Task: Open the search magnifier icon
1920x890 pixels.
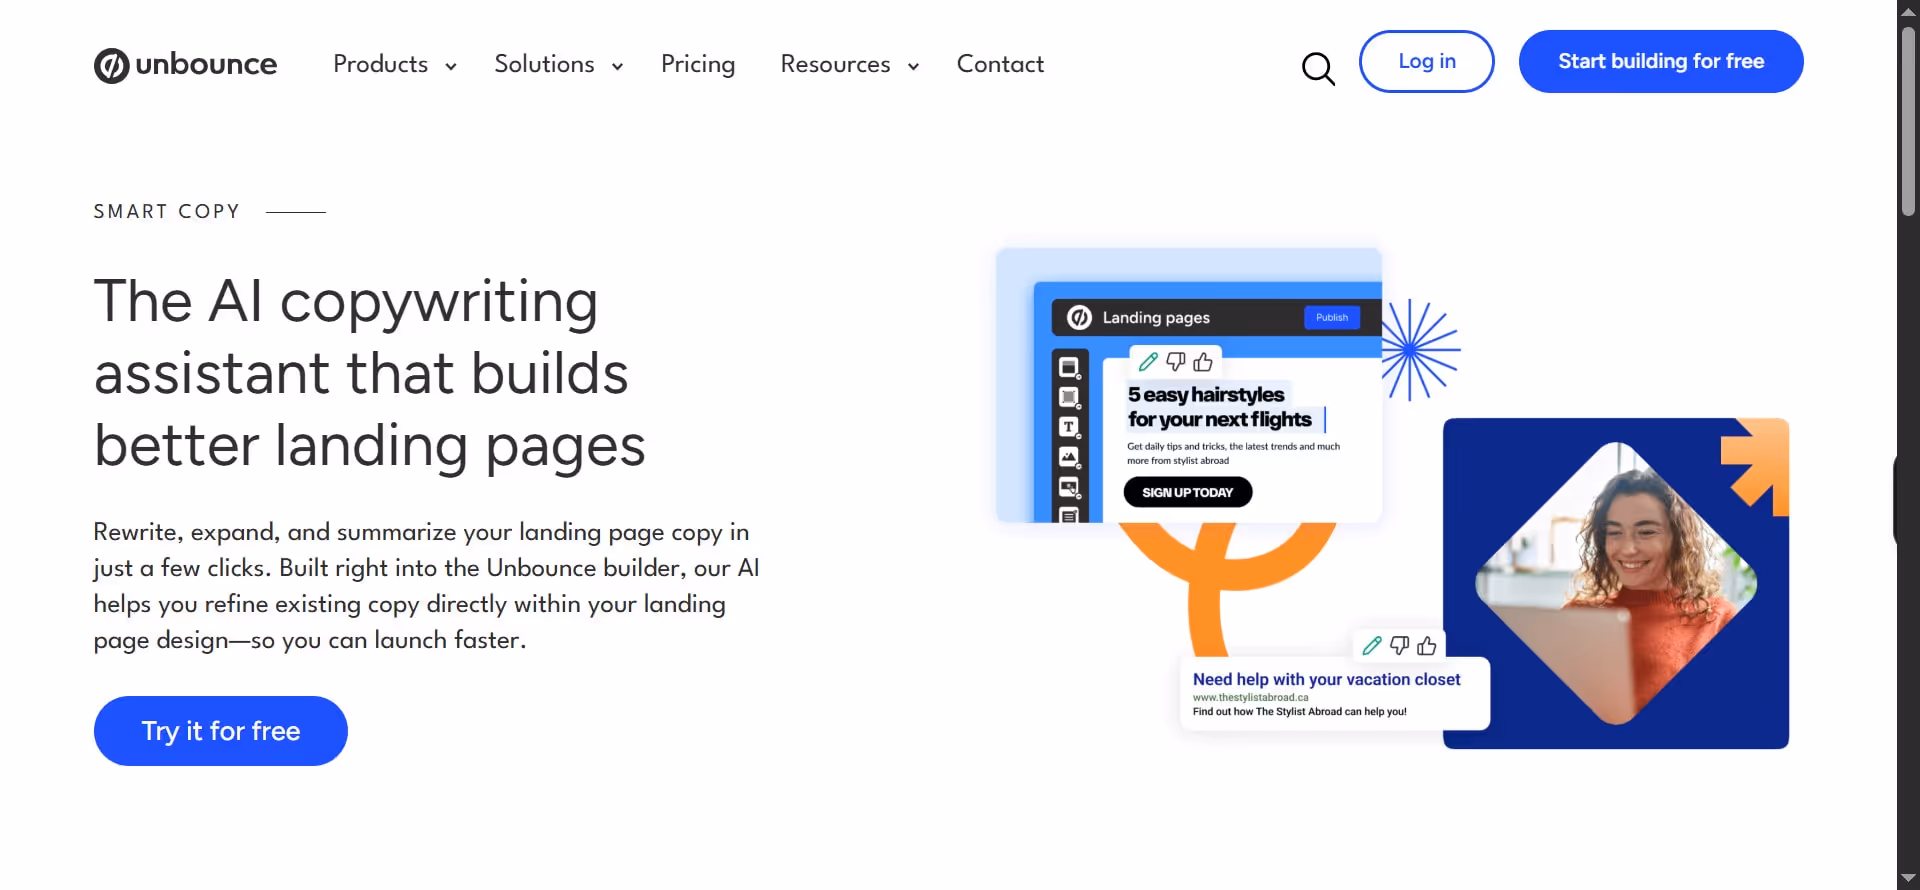Action: [x=1318, y=68]
